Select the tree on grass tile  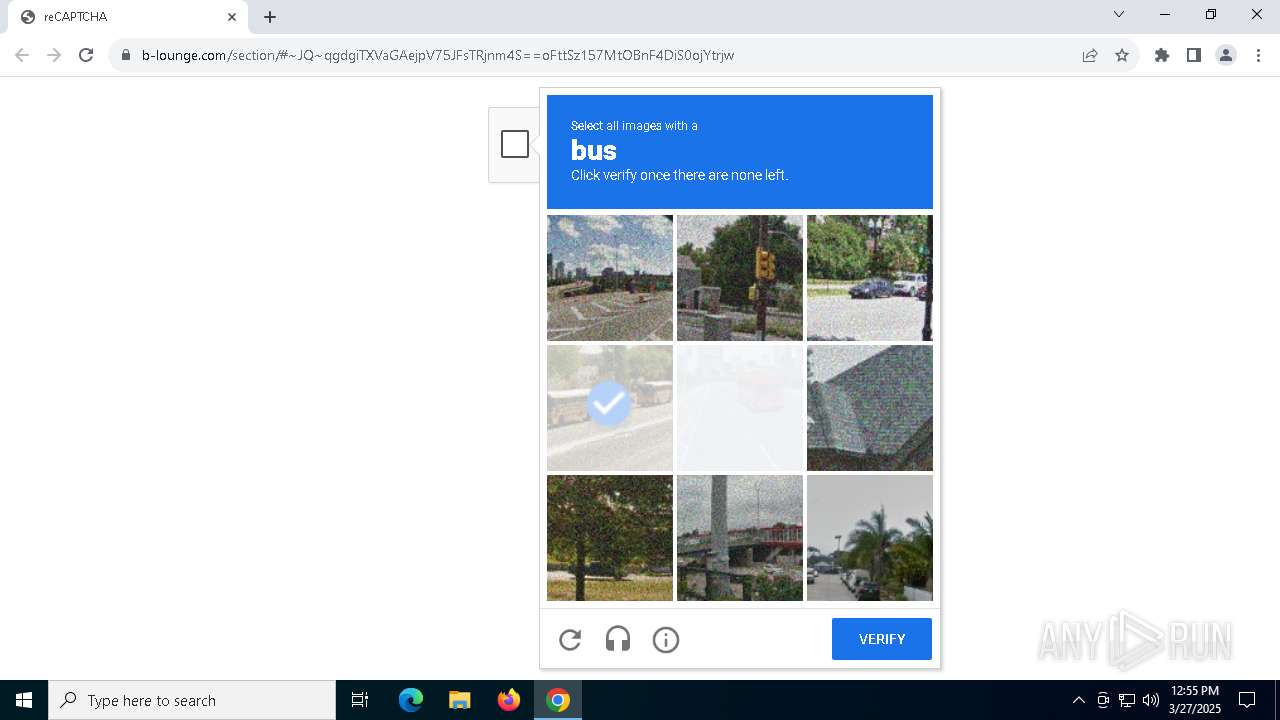coord(610,538)
